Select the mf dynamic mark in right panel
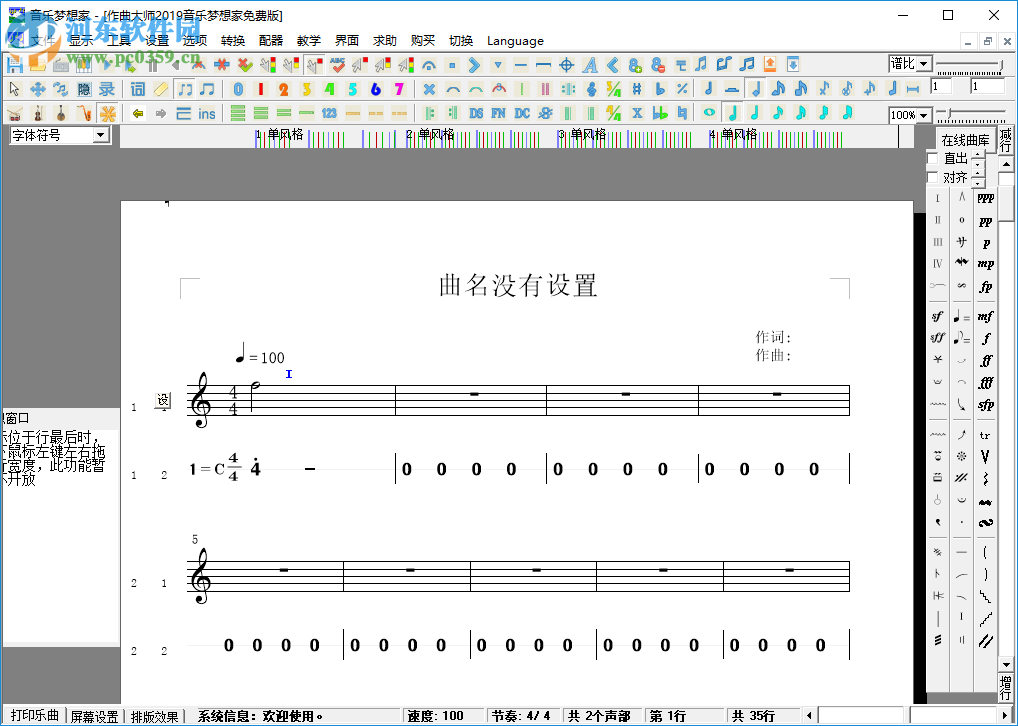The height and width of the screenshot is (726, 1018). click(x=985, y=316)
